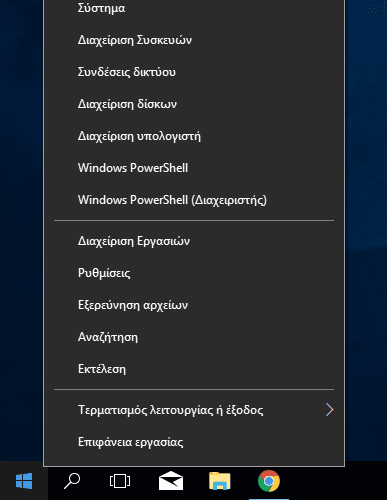Open the Task View icon
This screenshot has height=500, width=387.
coord(120,481)
